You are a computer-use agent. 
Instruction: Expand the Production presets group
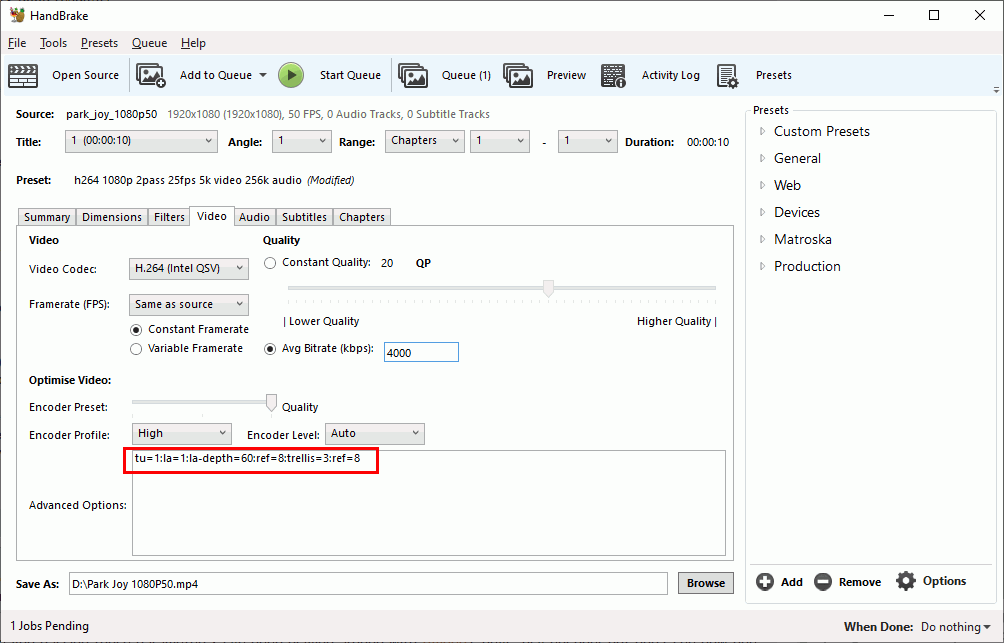(x=762, y=266)
